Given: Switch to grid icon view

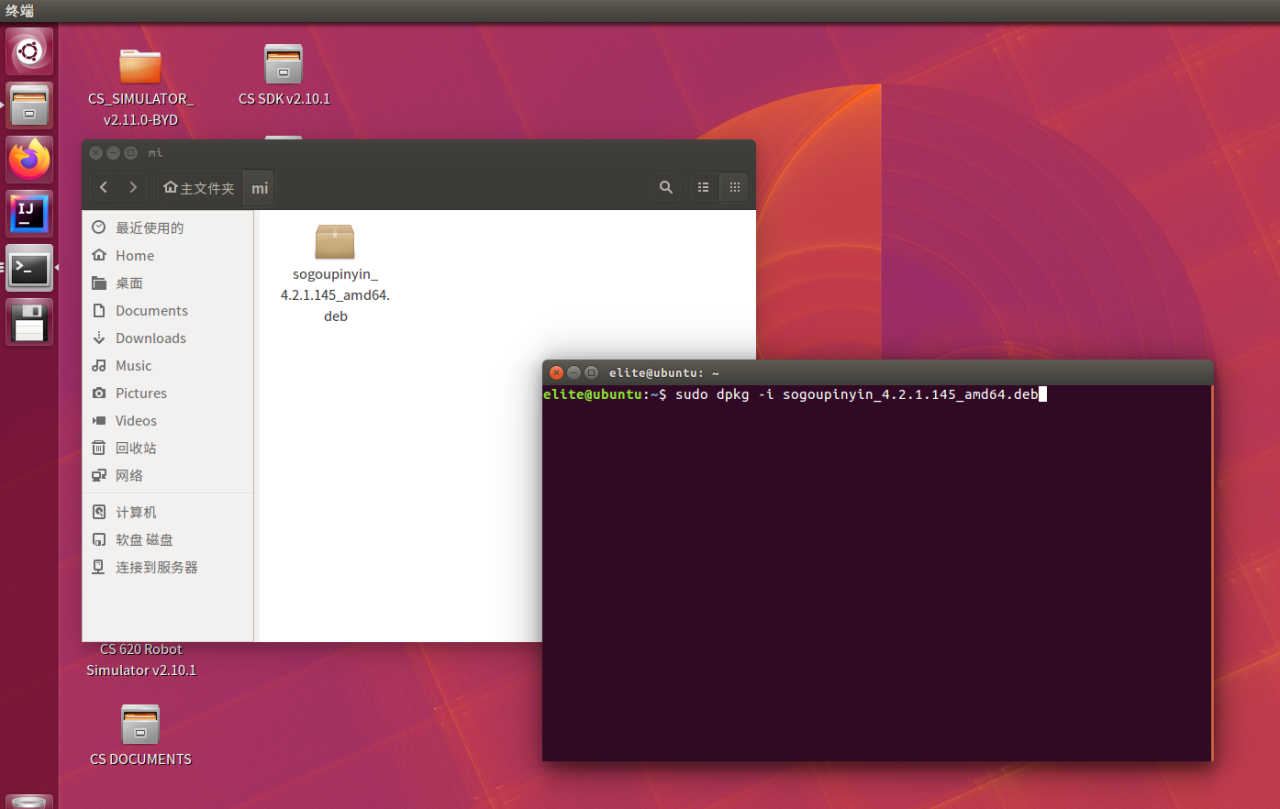Looking at the screenshot, I should (x=735, y=187).
